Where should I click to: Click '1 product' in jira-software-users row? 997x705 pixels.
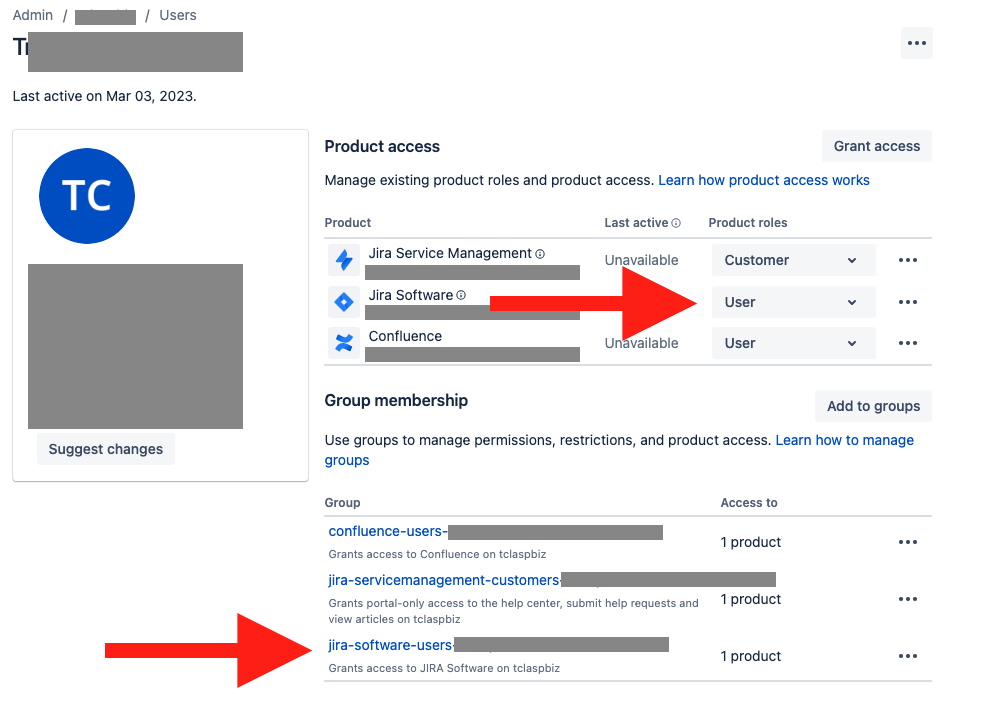[x=750, y=656]
